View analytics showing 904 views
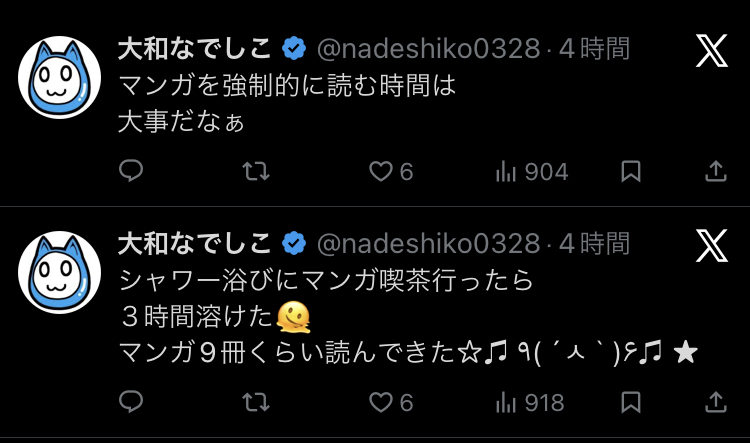This screenshot has height=443, width=750. (x=531, y=172)
